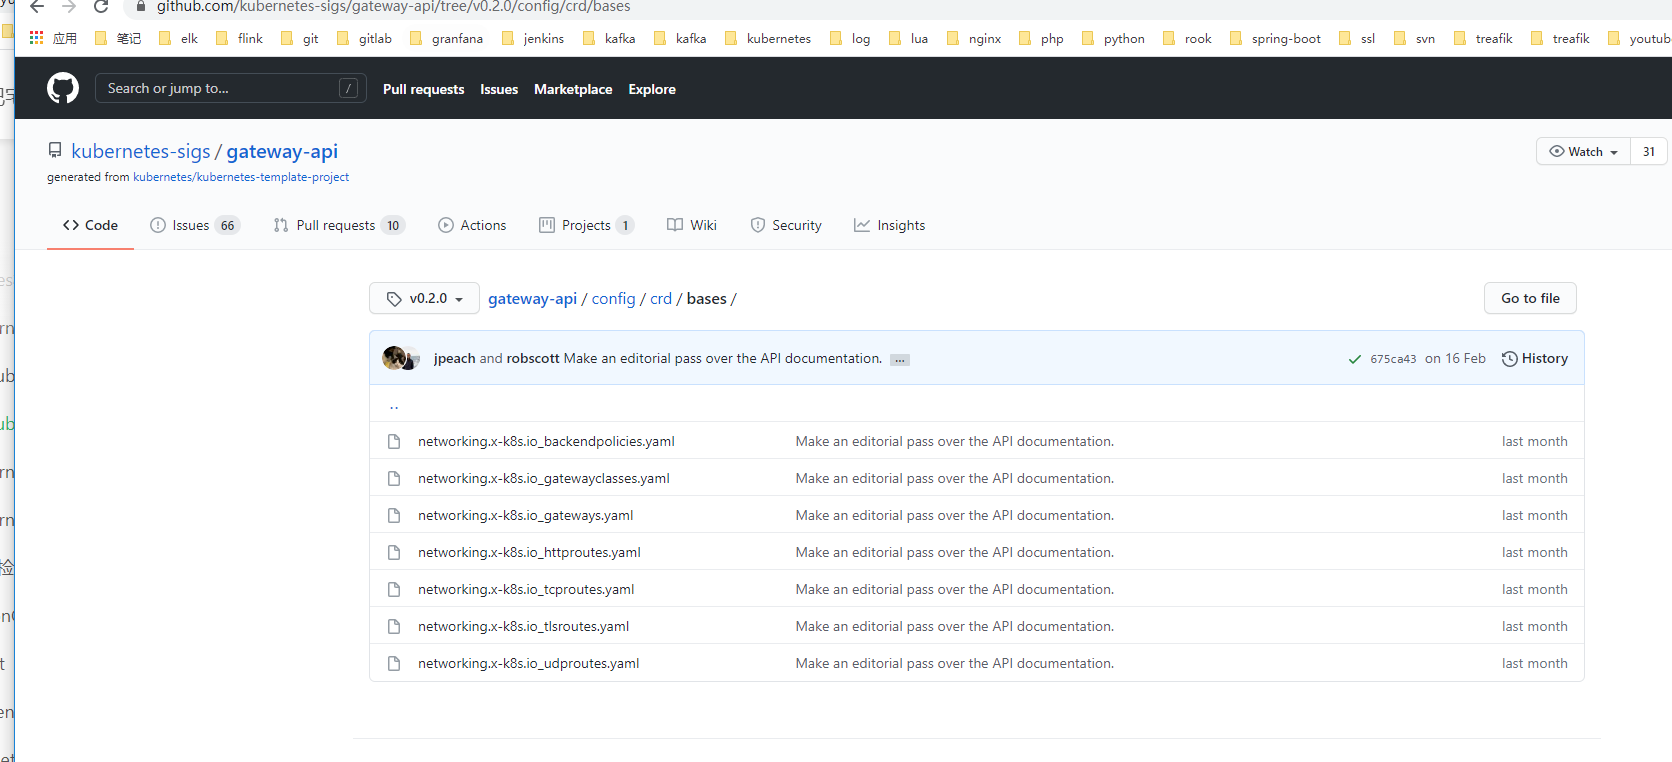Click the slash shortcut icon in search

pyautogui.click(x=348, y=88)
